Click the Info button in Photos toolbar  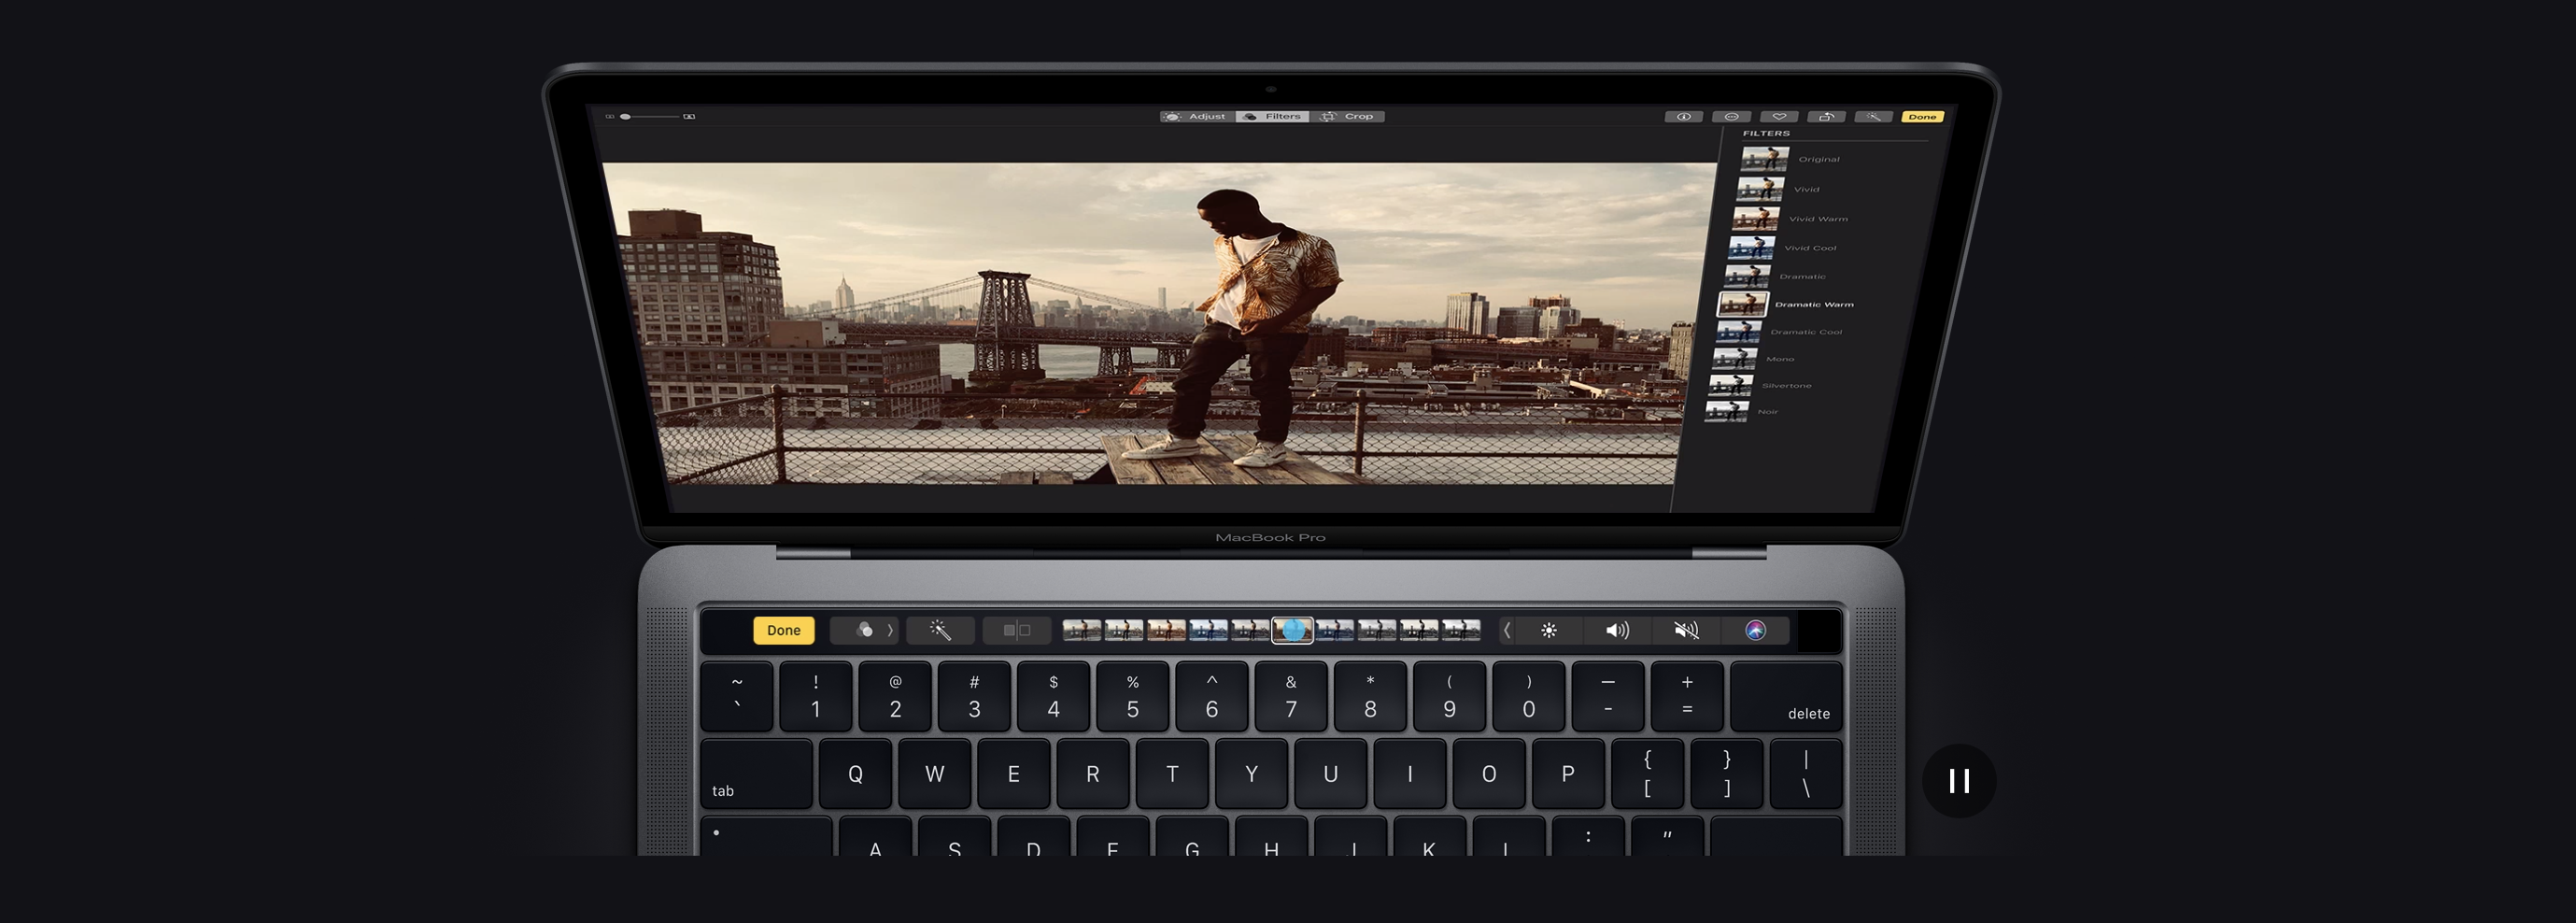(1683, 117)
